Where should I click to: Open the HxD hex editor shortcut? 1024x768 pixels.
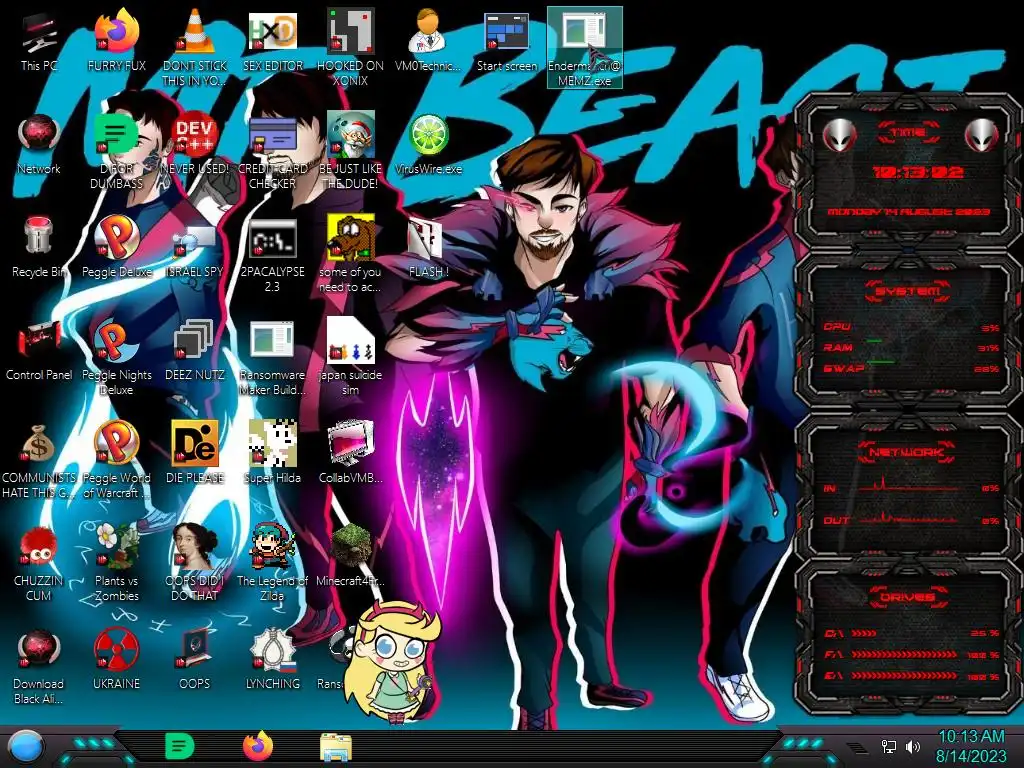coord(272,42)
